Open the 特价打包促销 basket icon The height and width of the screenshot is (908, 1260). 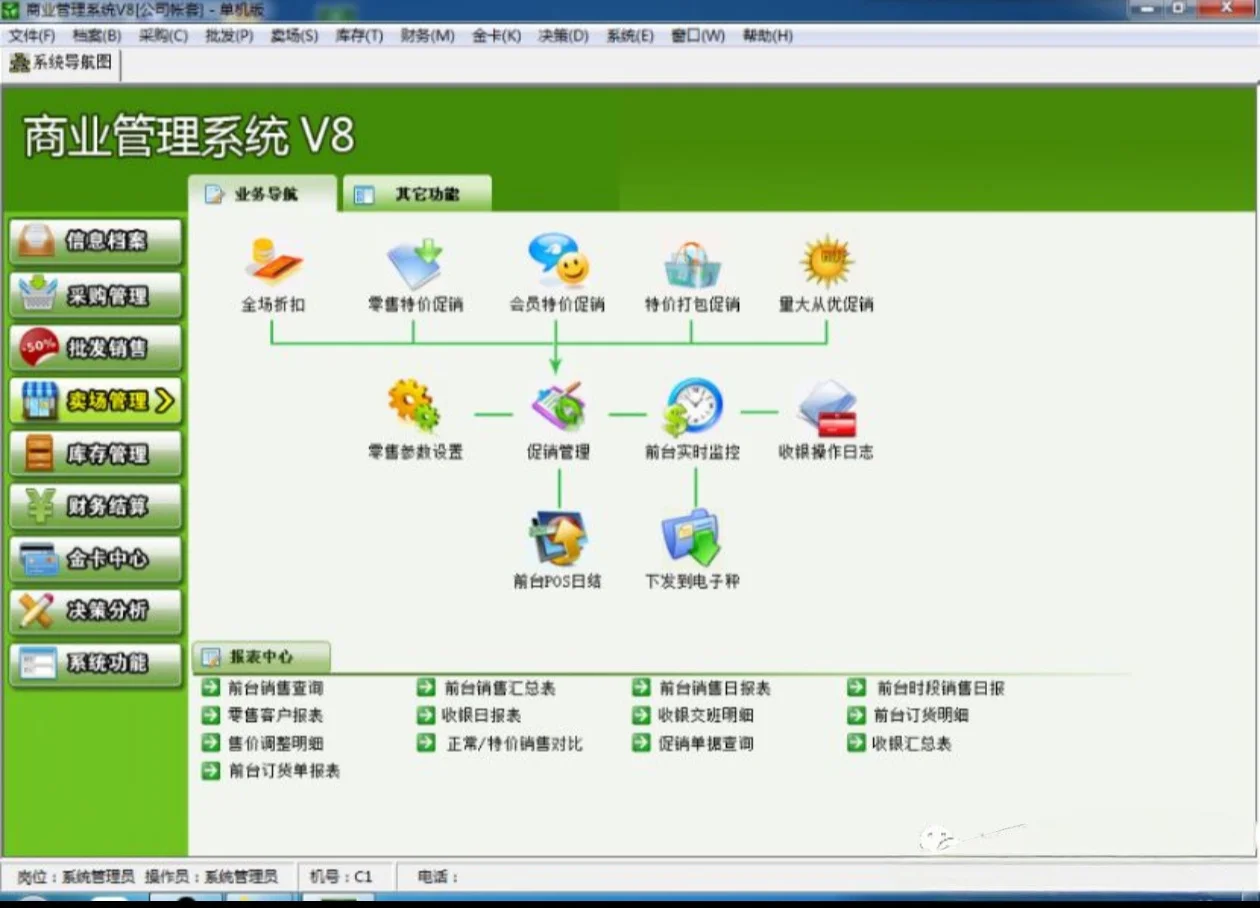pos(692,264)
